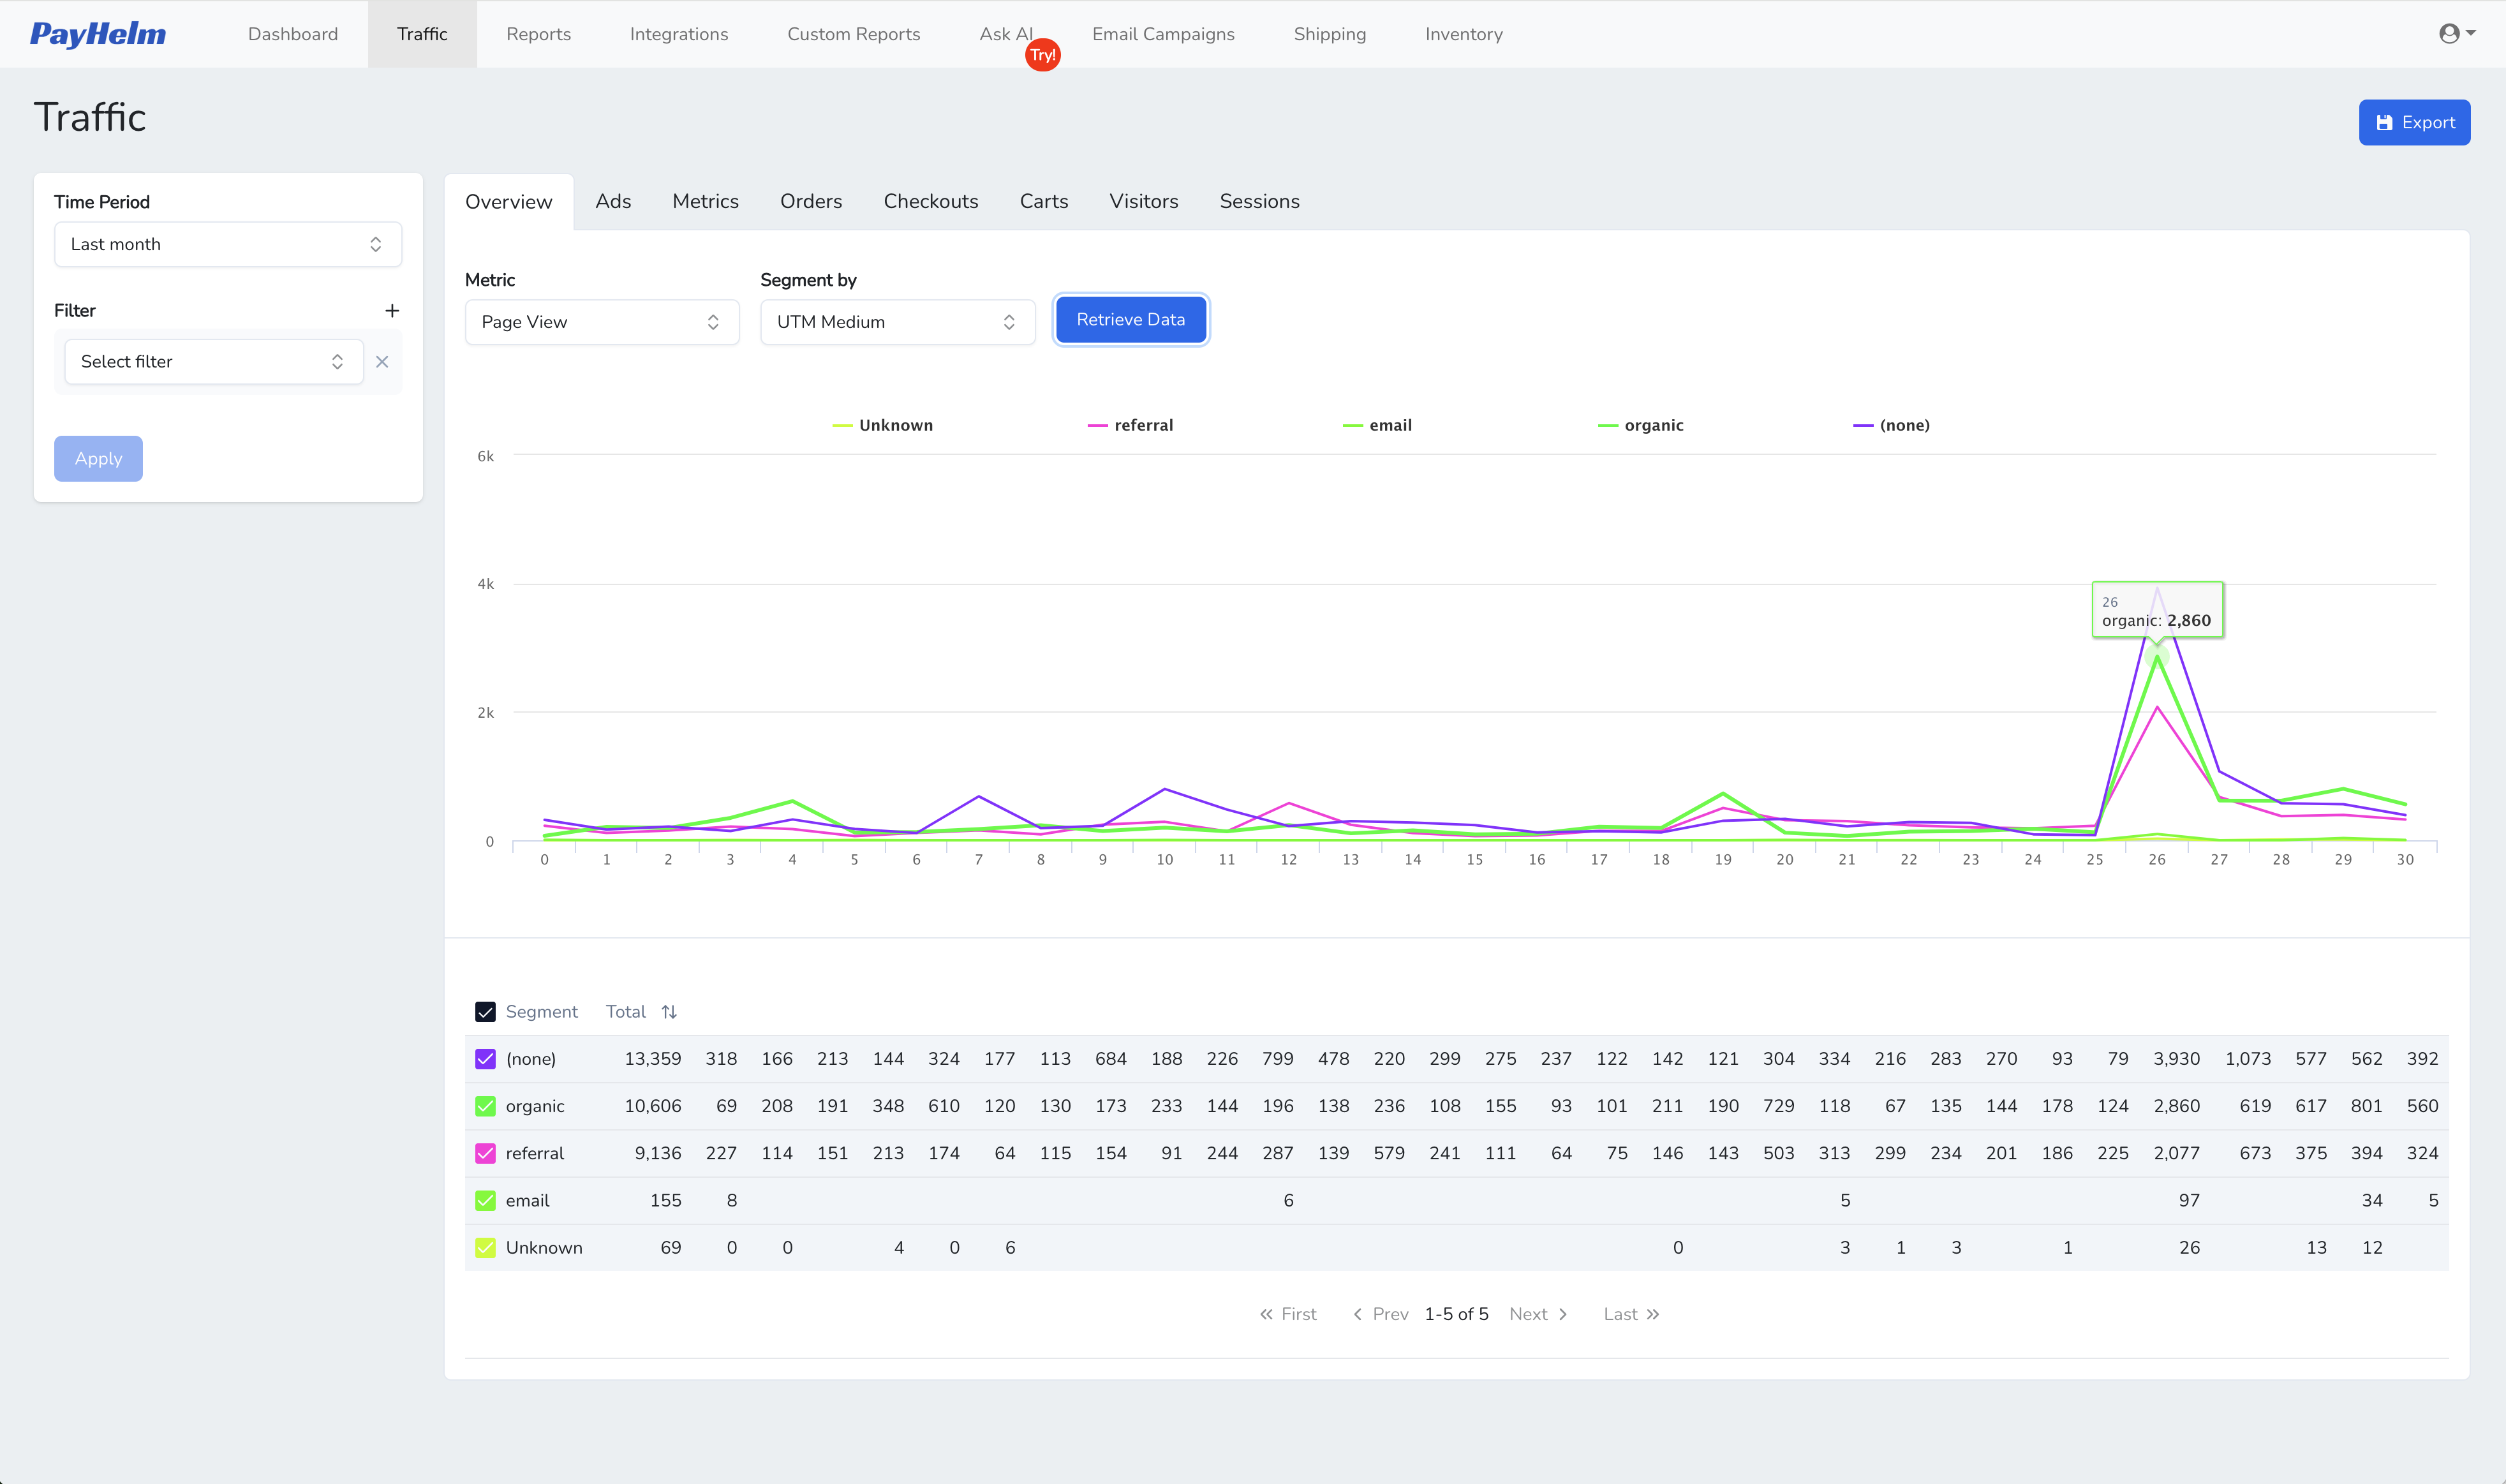Sort the table by the Total column arrows

[x=669, y=1011]
